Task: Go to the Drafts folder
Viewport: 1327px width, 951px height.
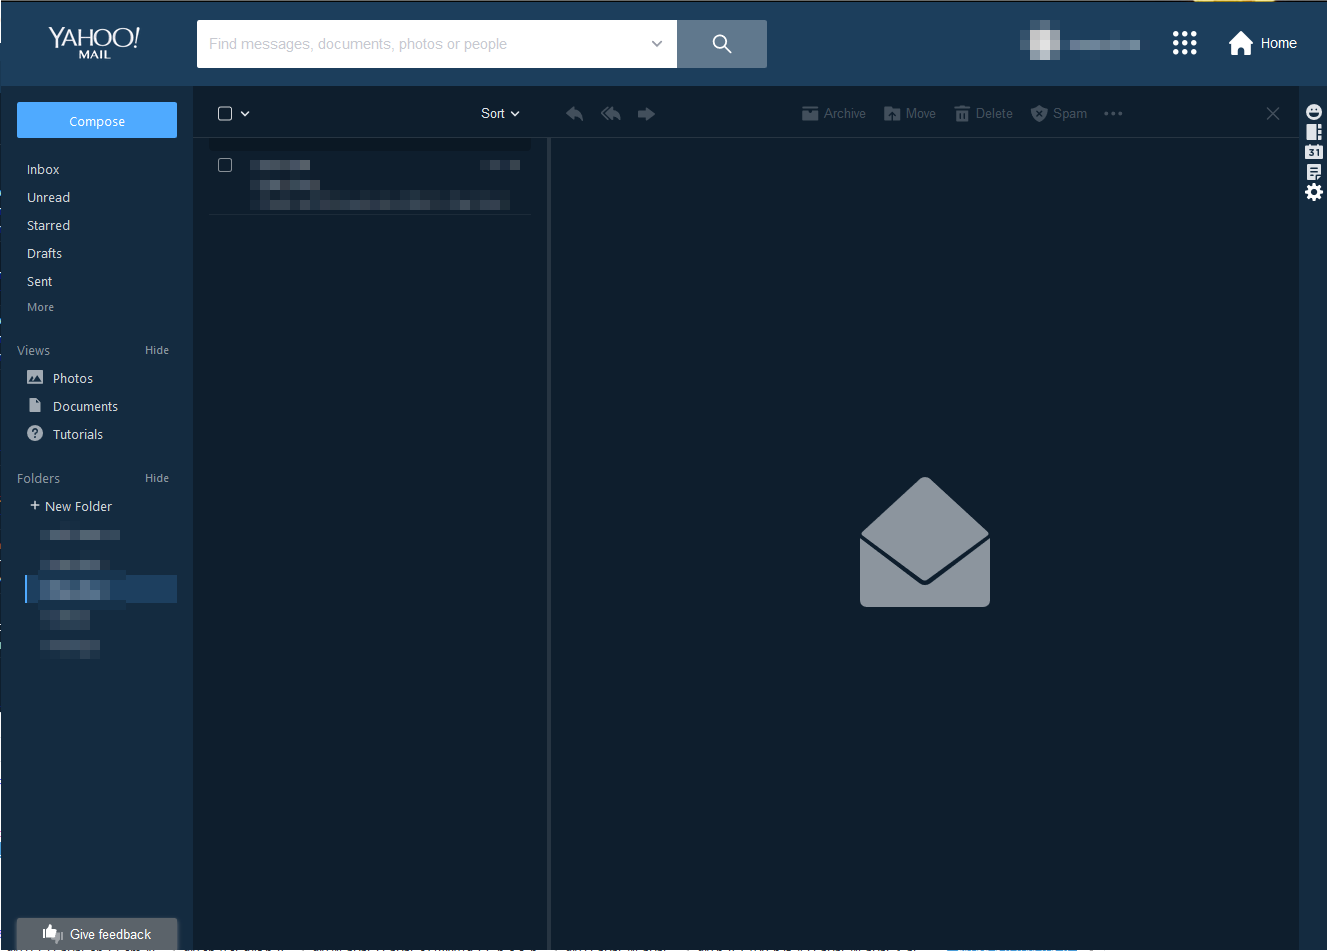Action: coord(44,253)
